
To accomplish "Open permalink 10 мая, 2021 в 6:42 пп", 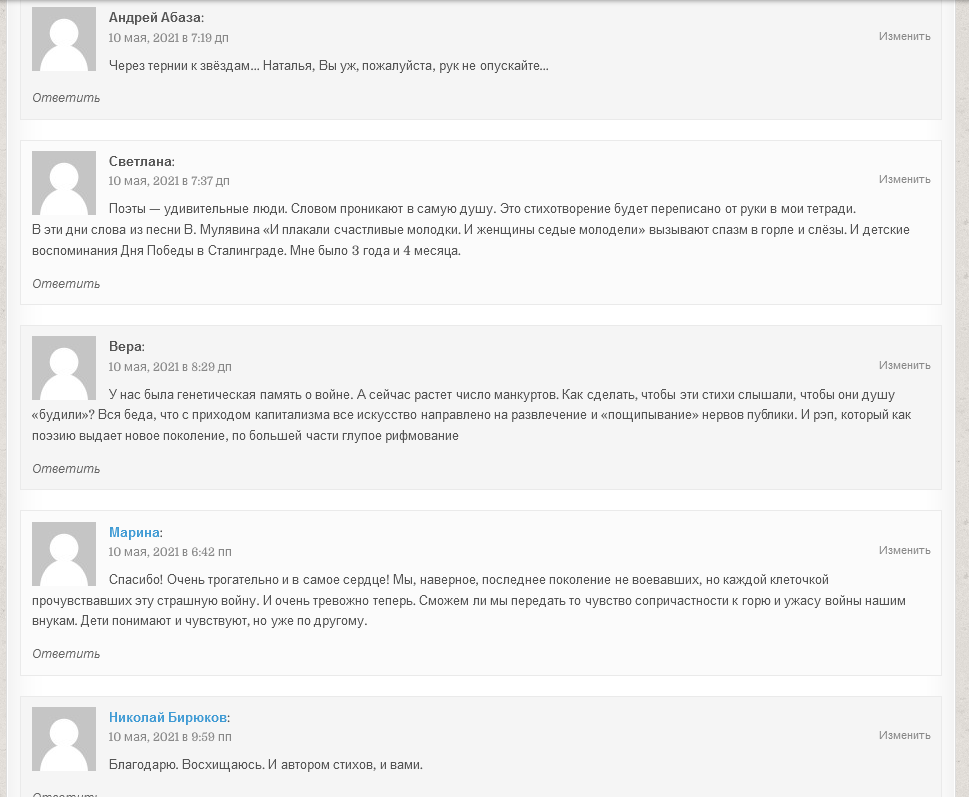I will coord(170,552).
